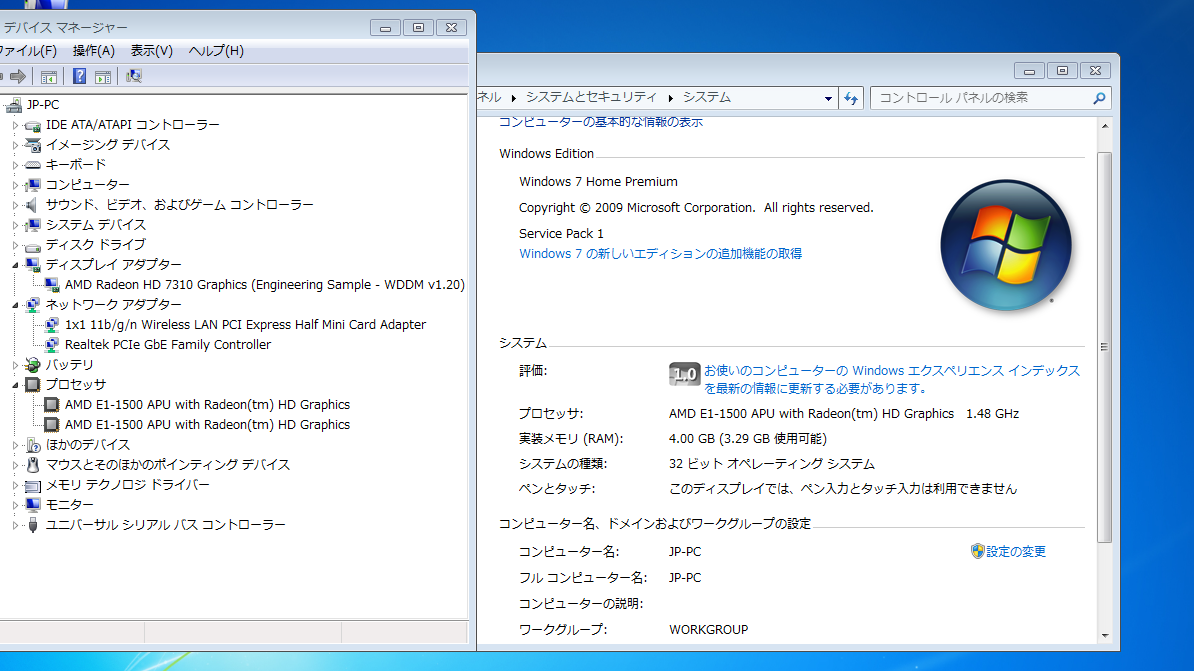Expand the IDE ATA/ATAPI controller node
Image resolution: width=1194 pixels, height=671 pixels.
point(15,125)
